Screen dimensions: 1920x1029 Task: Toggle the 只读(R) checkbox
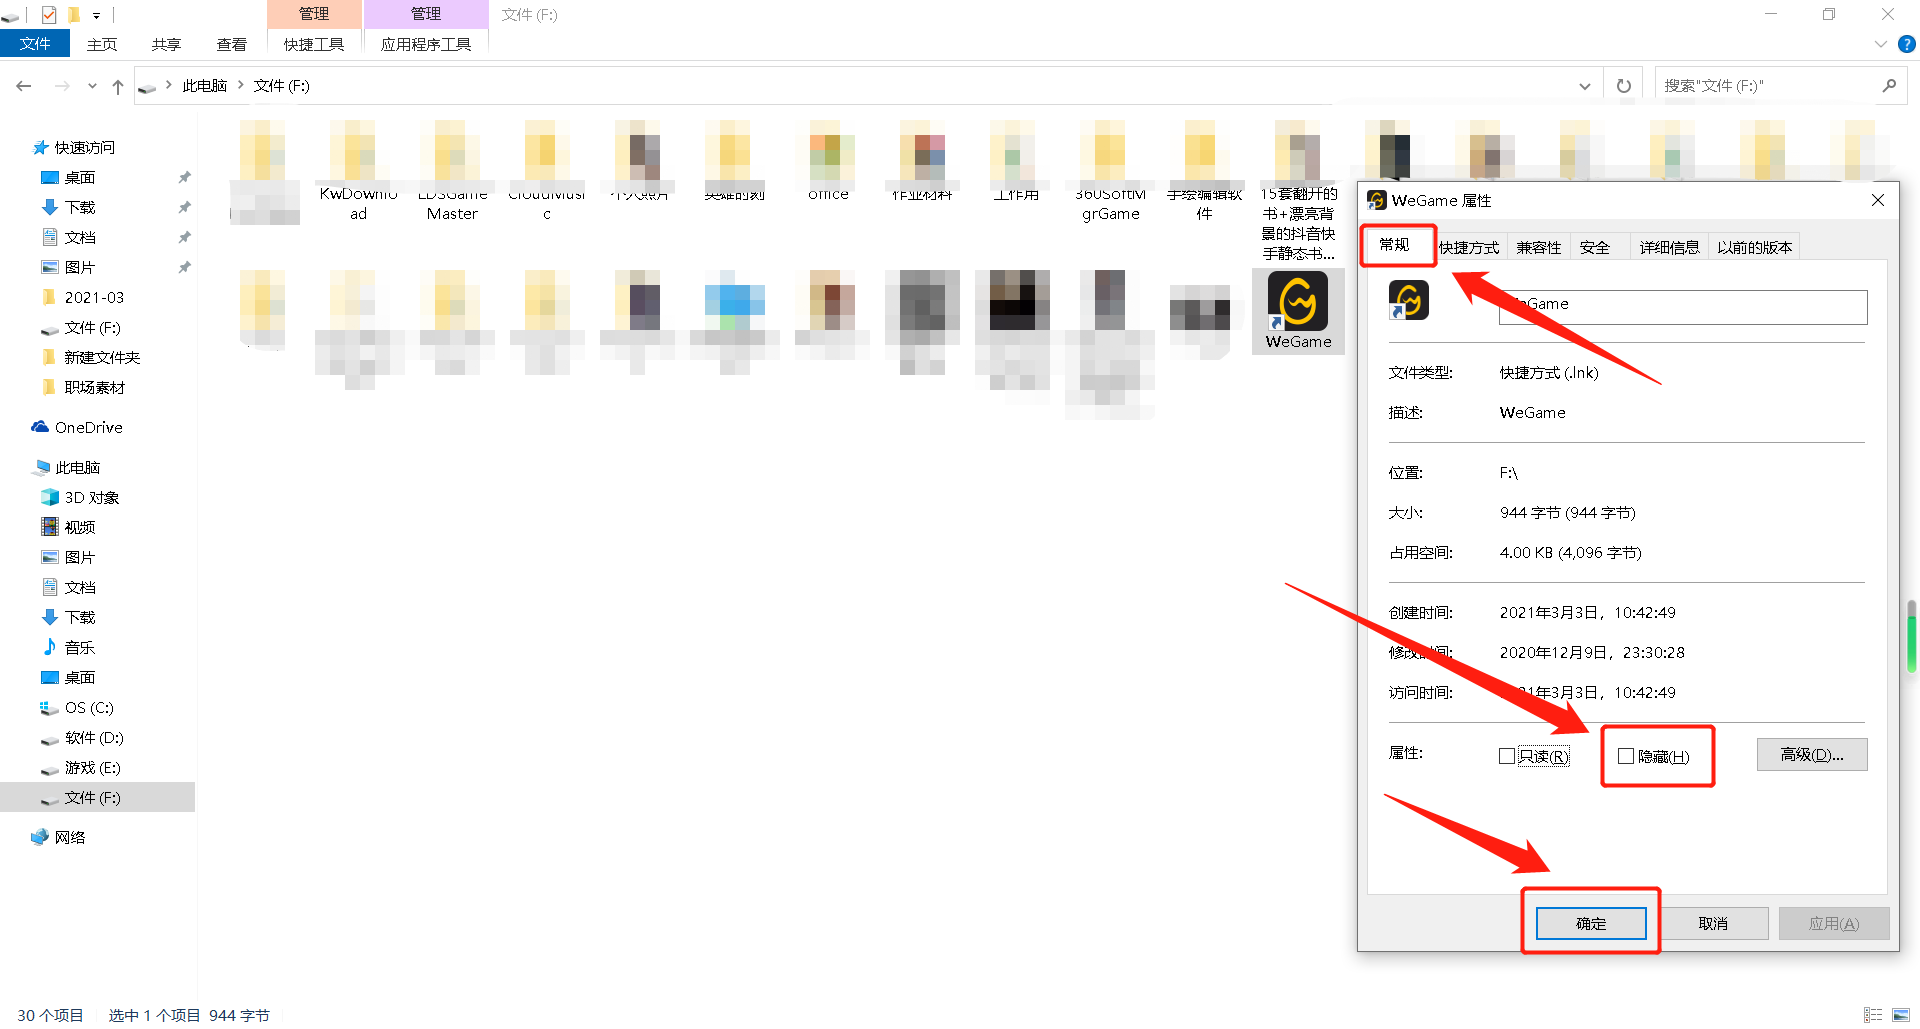tap(1507, 756)
